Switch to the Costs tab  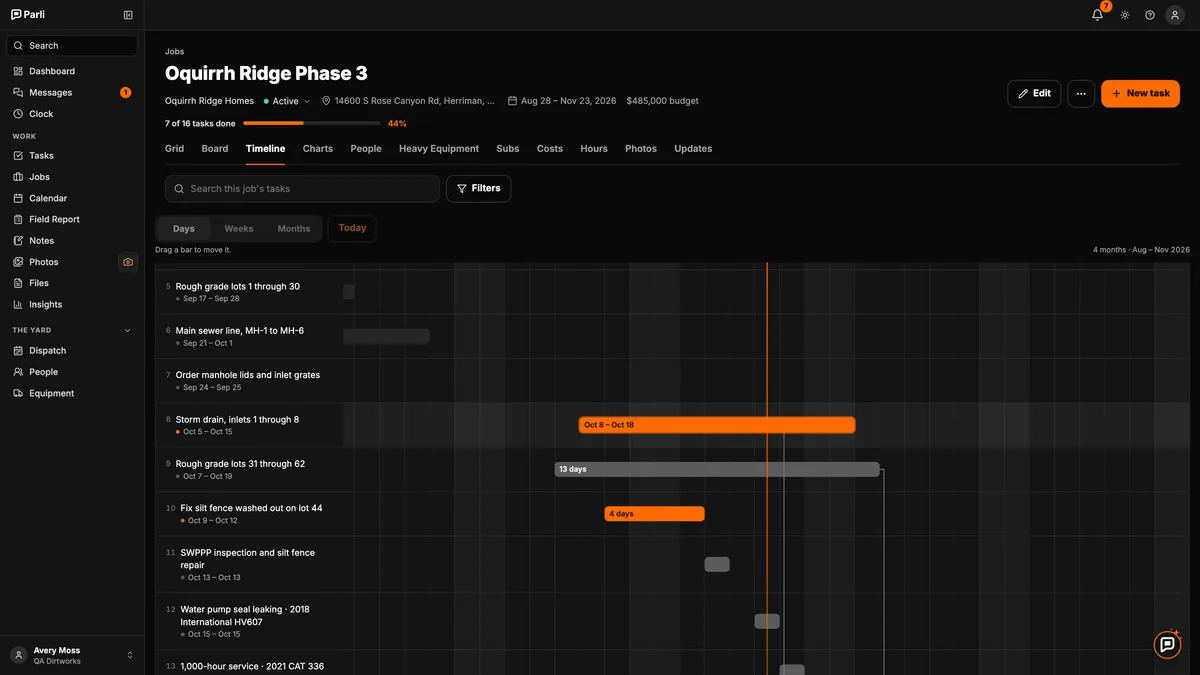click(x=550, y=149)
